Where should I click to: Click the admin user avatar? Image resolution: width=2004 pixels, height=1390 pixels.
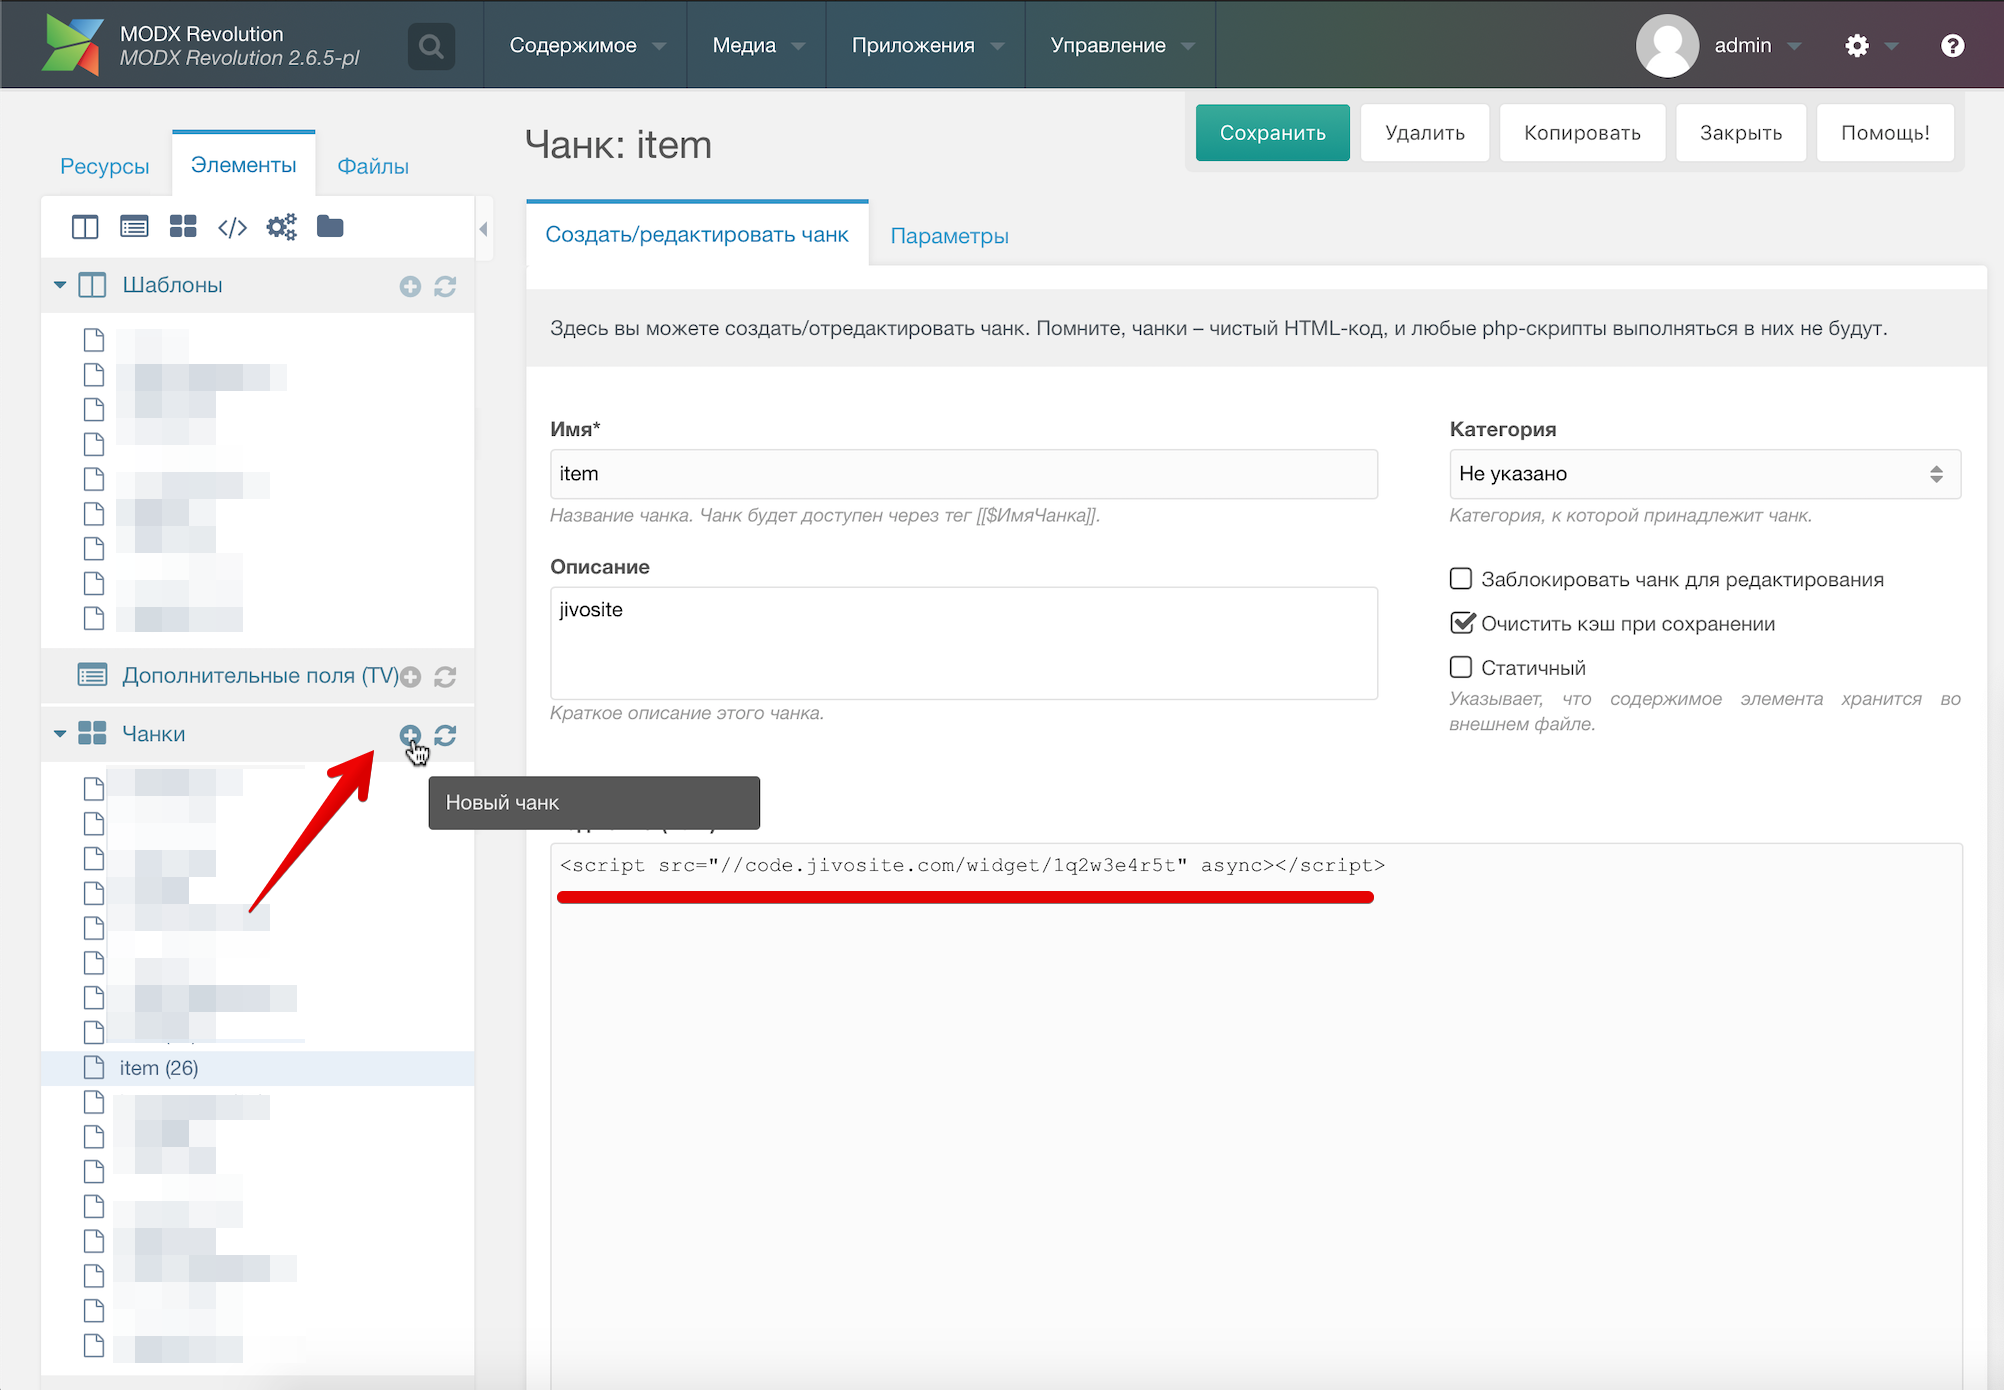point(1667,45)
